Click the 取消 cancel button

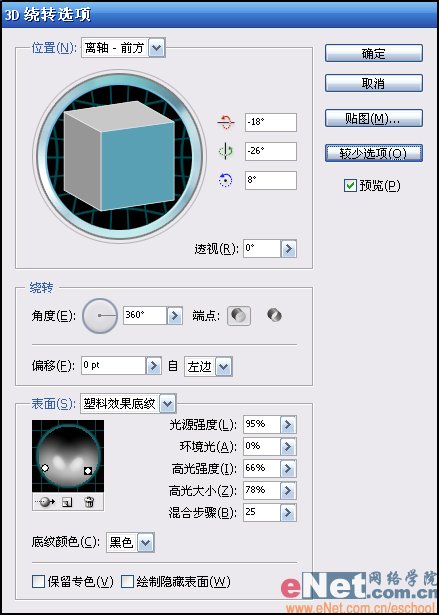pos(373,84)
